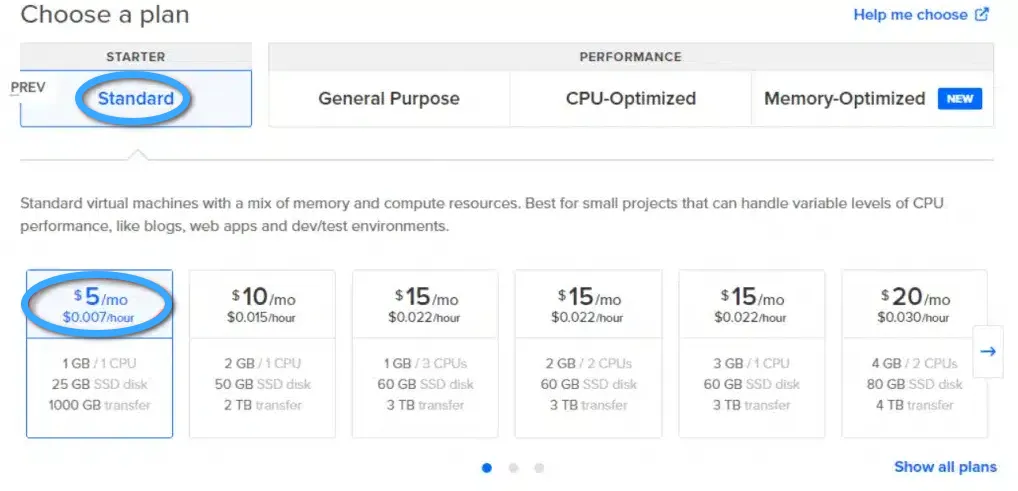The width and height of the screenshot is (1018, 491).
Task: Choose the $15/mo plan with 2 GB / 2 CPUs
Action: point(588,354)
